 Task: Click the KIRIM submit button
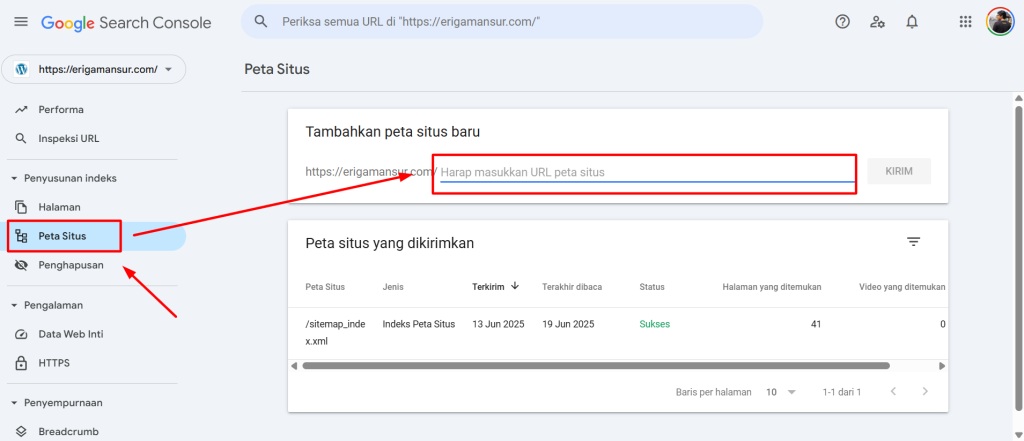pos(899,172)
